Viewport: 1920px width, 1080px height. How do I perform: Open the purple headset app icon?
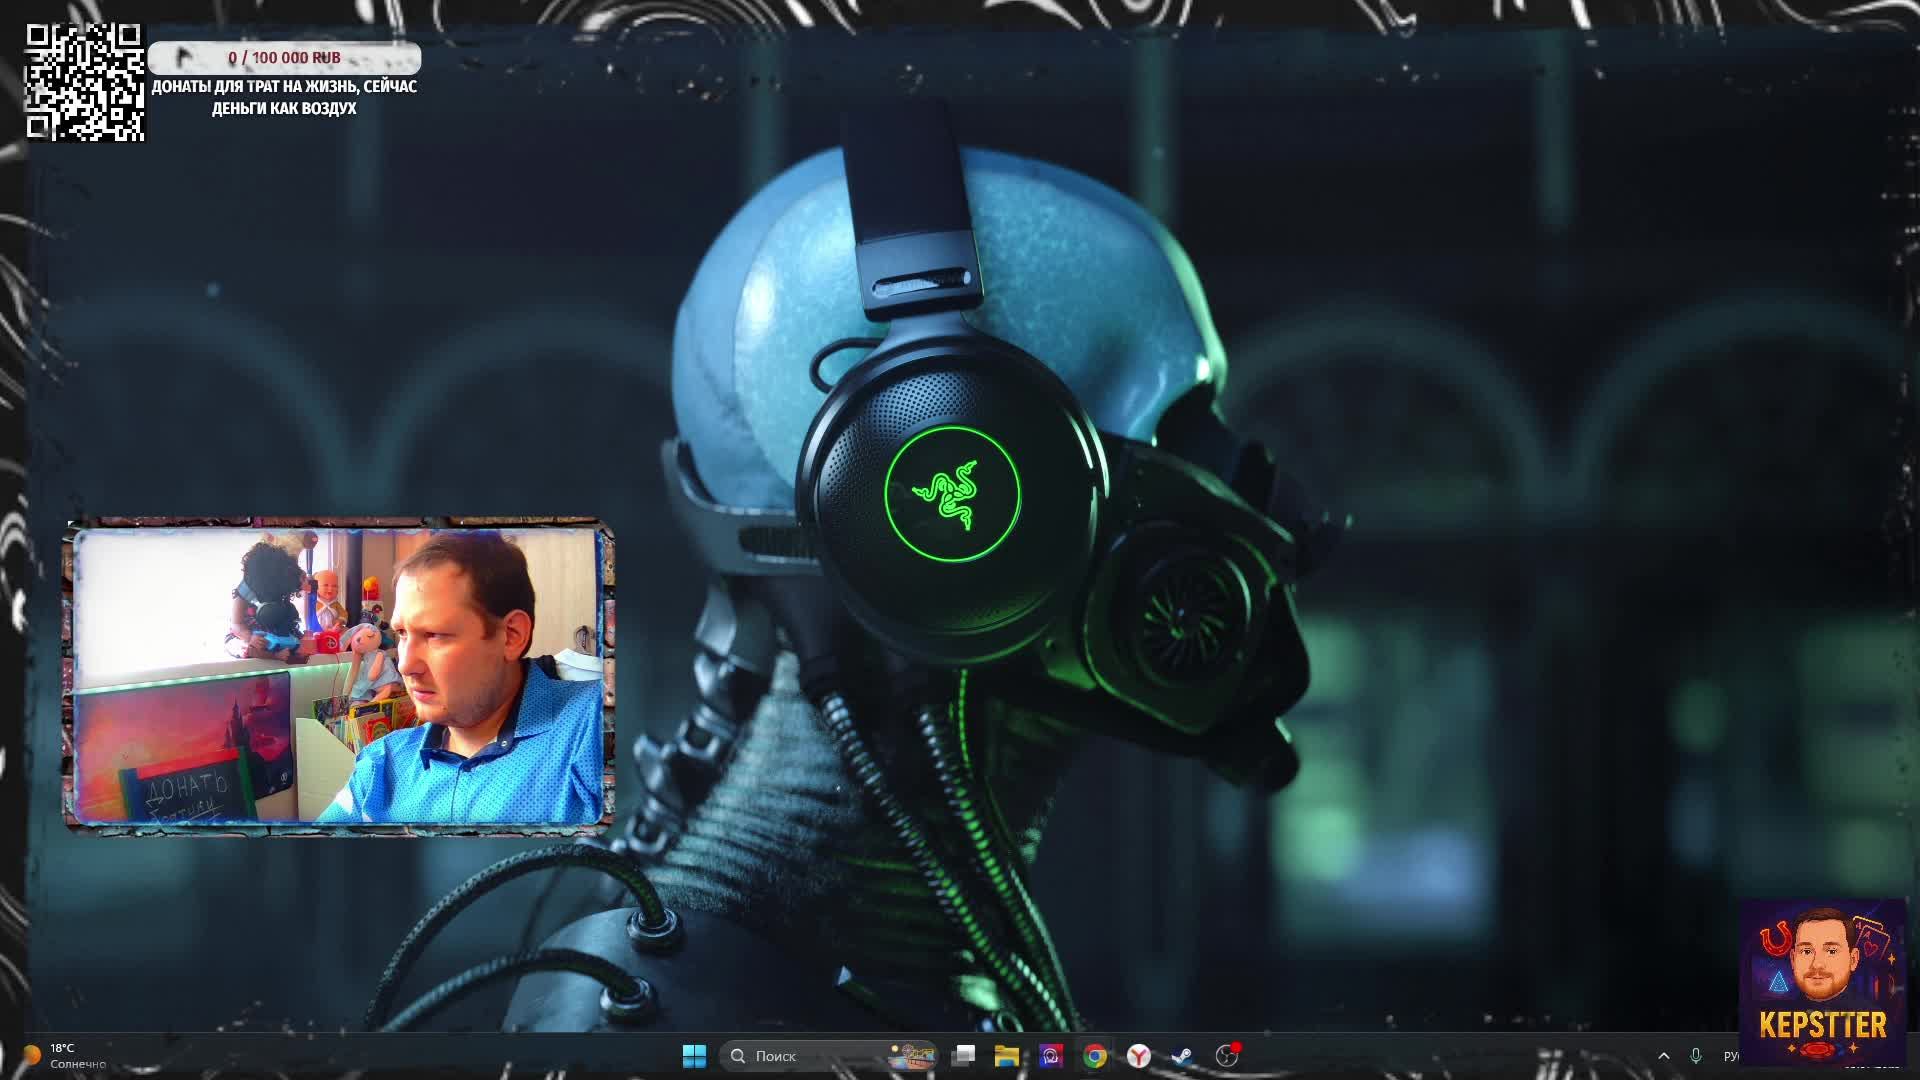point(1051,1056)
